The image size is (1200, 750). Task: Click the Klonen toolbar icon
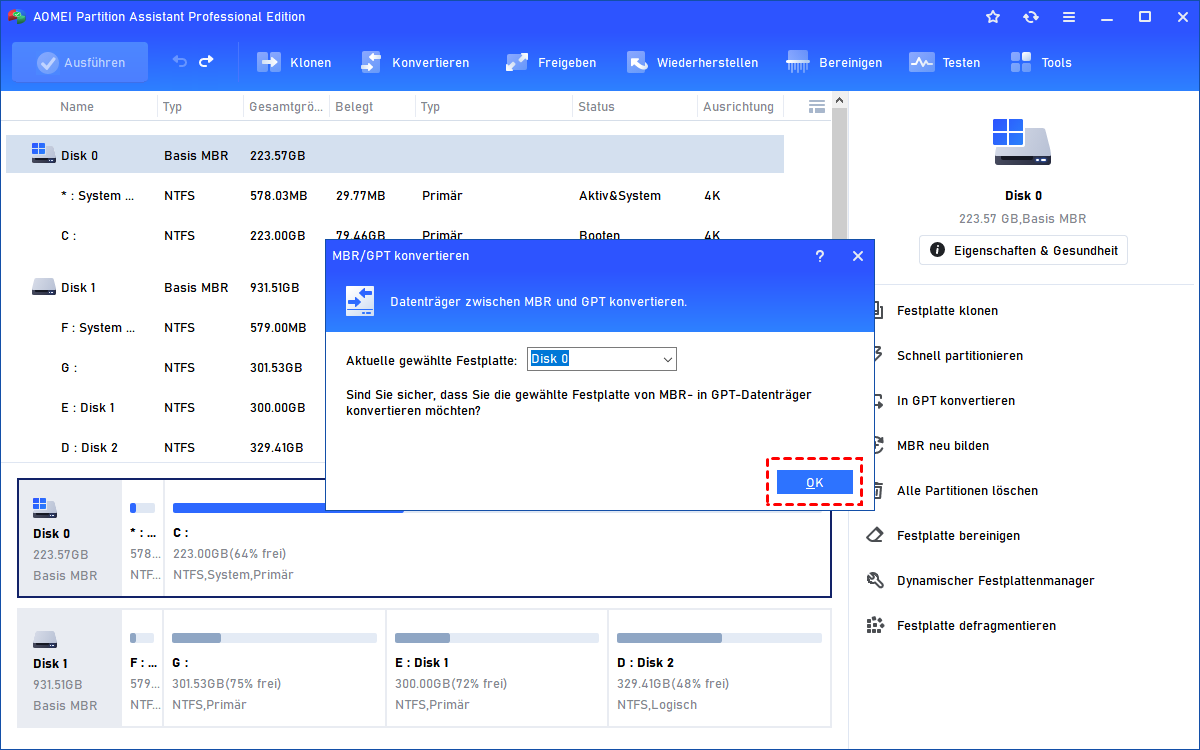(270, 62)
